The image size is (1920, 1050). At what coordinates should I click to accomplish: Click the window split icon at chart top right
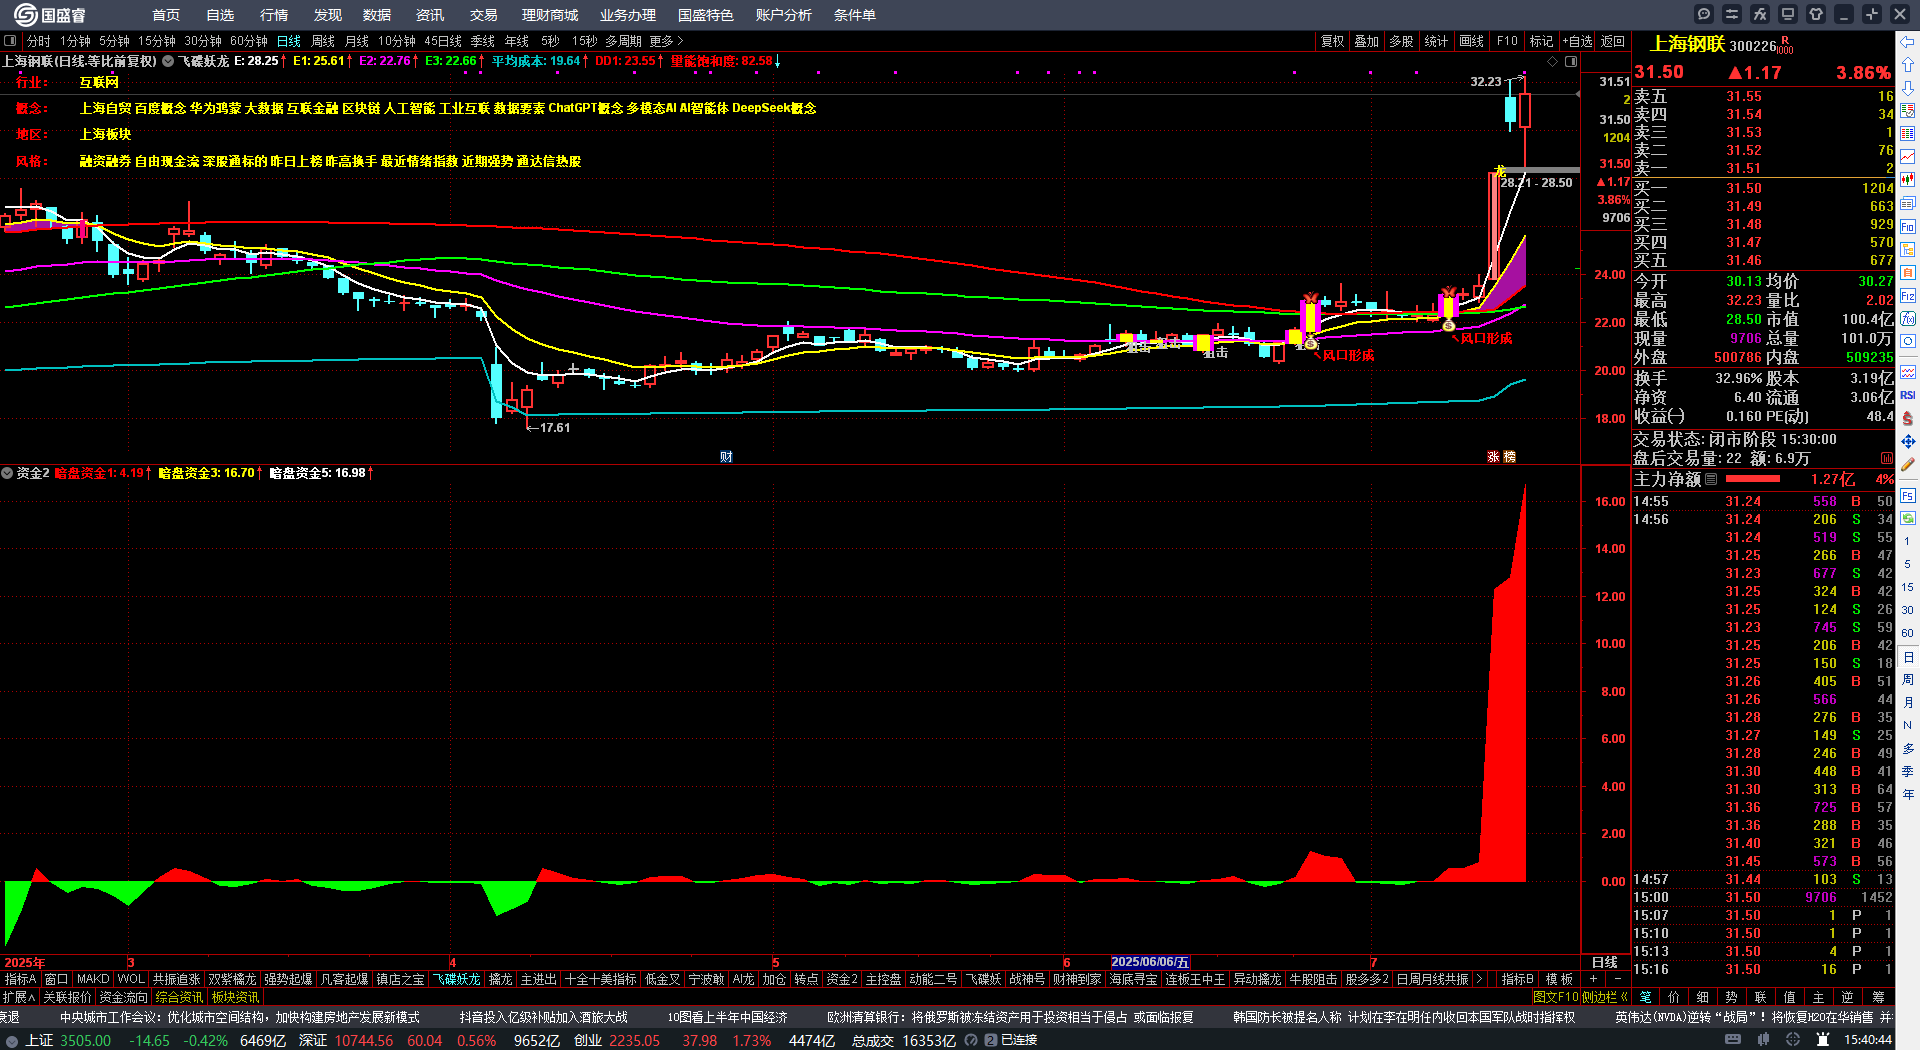click(x=1571, y=61)
